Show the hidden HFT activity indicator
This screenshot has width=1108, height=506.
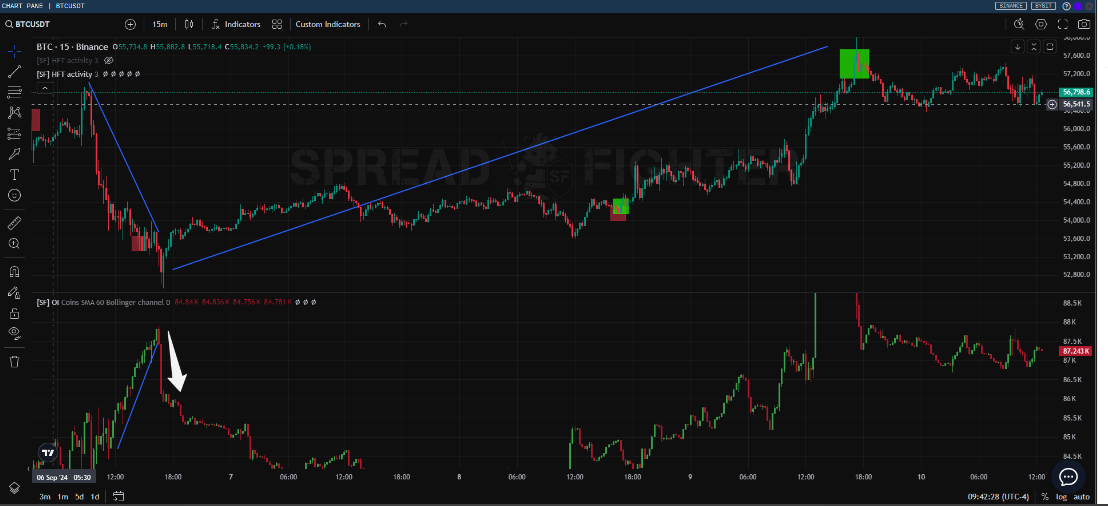pyautogui.click(x=109, y=61)
